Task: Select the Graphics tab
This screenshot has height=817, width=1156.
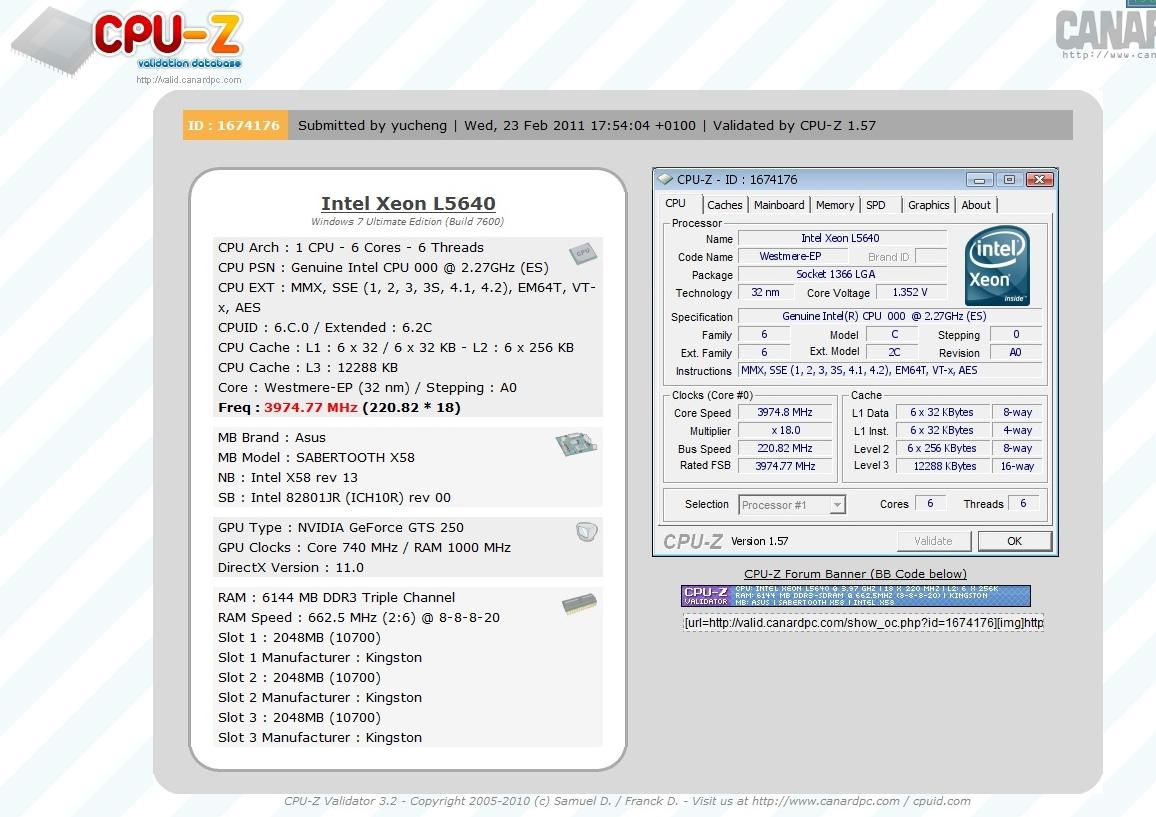Action: click(x=928, y=205)
